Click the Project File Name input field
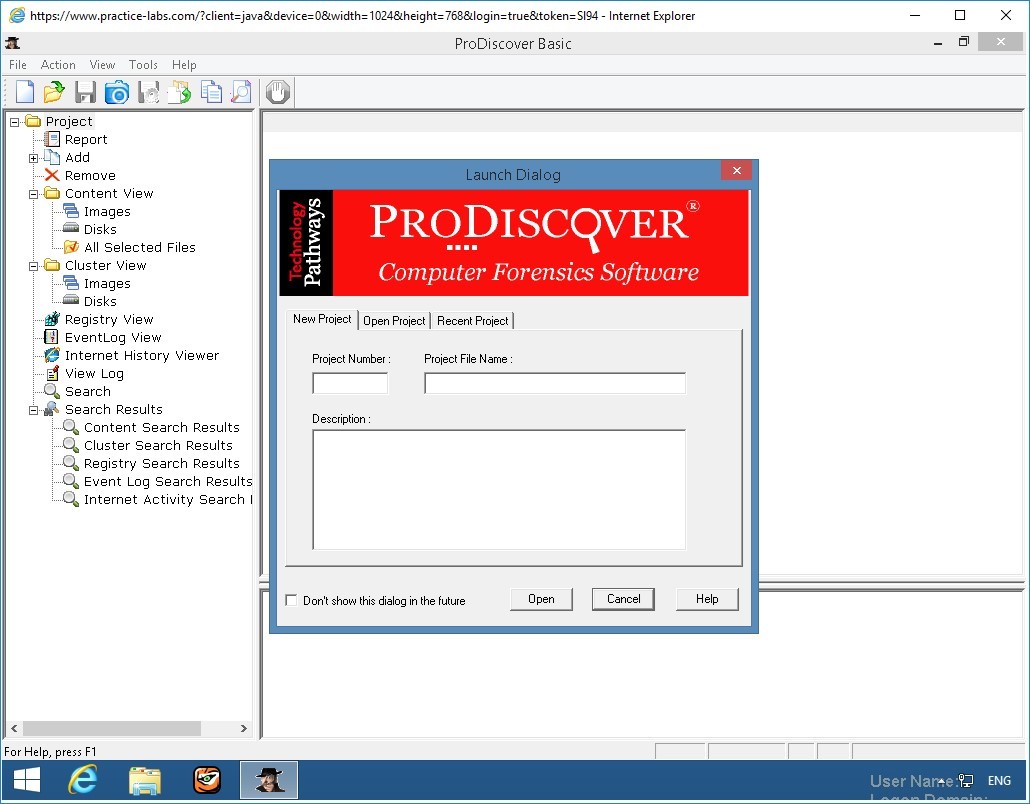Viewport: 1030px width, 804px height. 555,383
